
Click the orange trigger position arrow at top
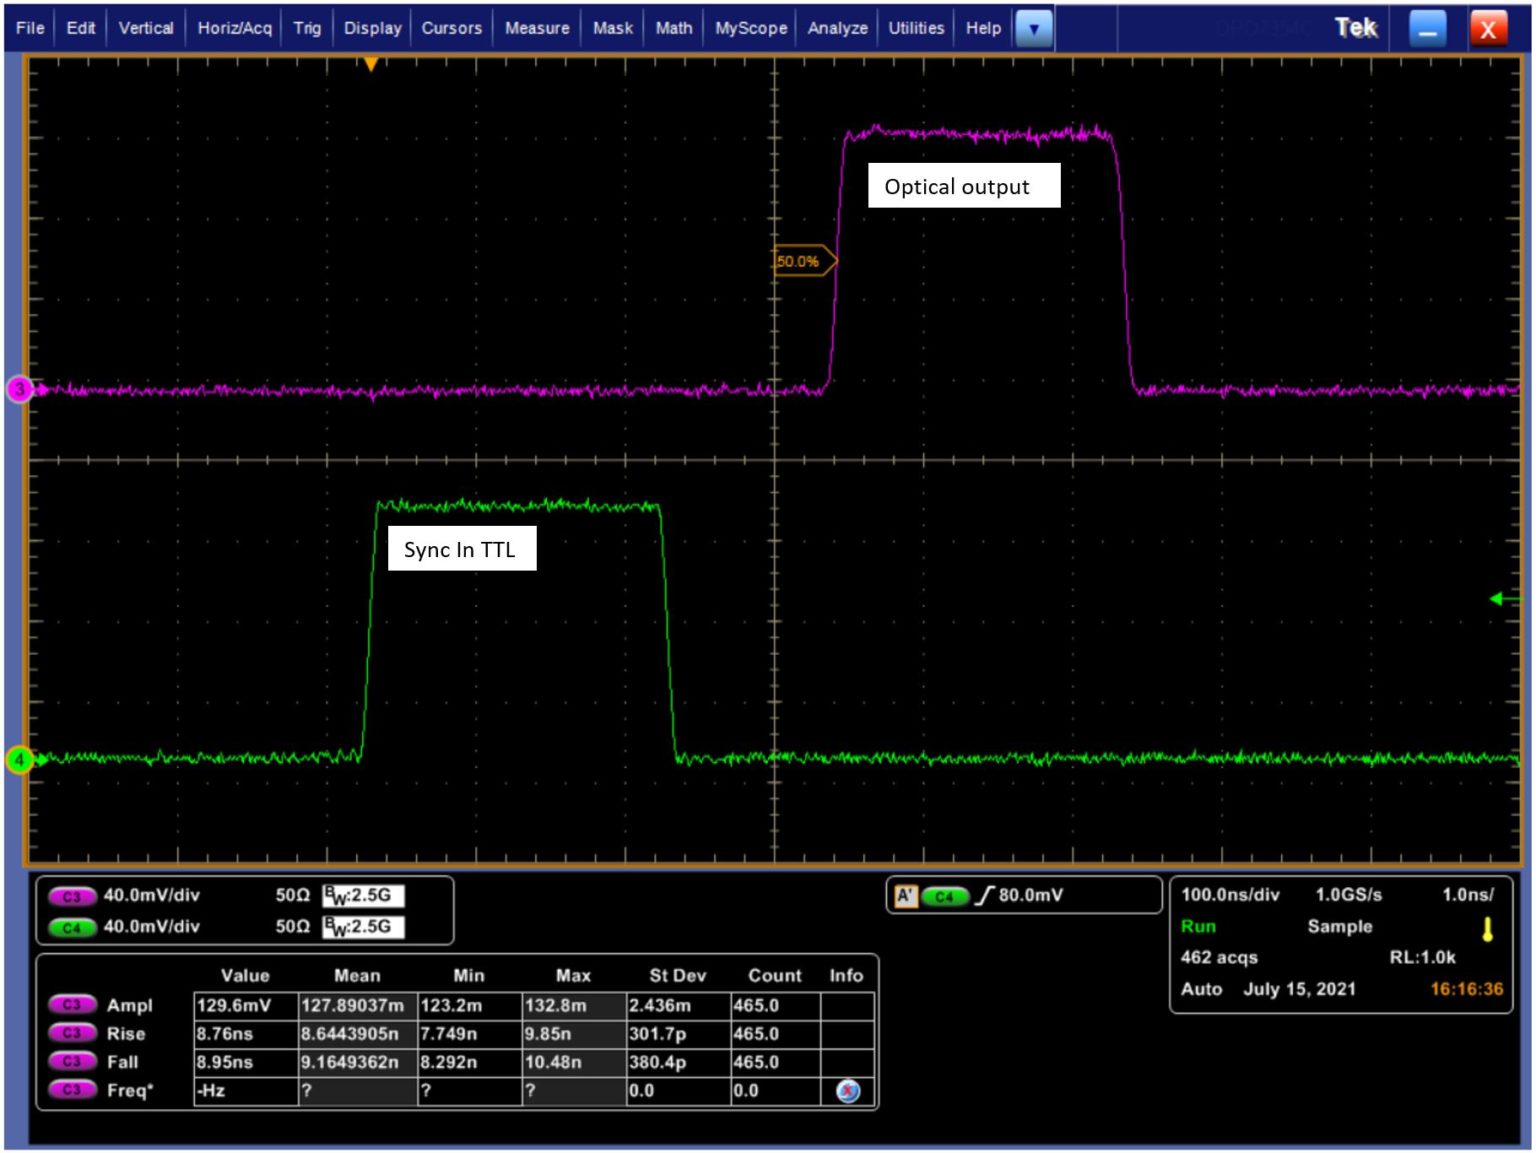point(370,64)
